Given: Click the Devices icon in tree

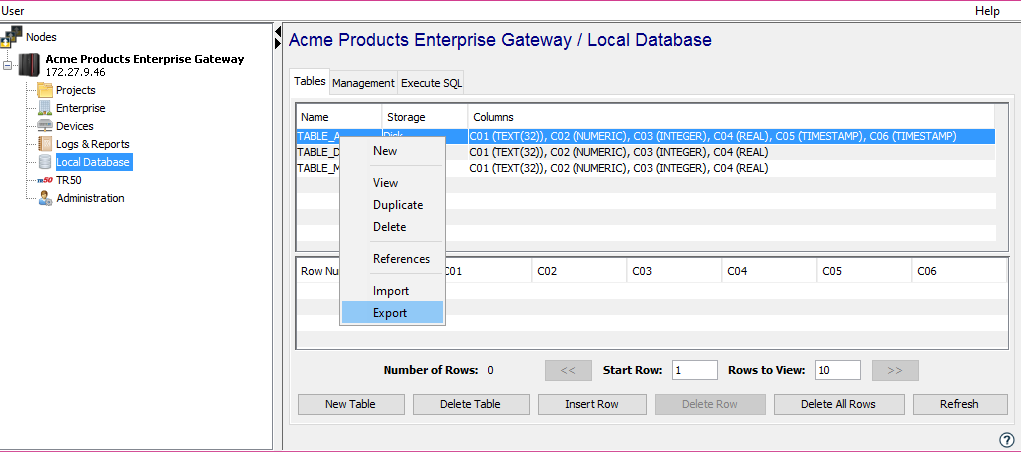Looking at the screenshot, I should pos(45,126).
